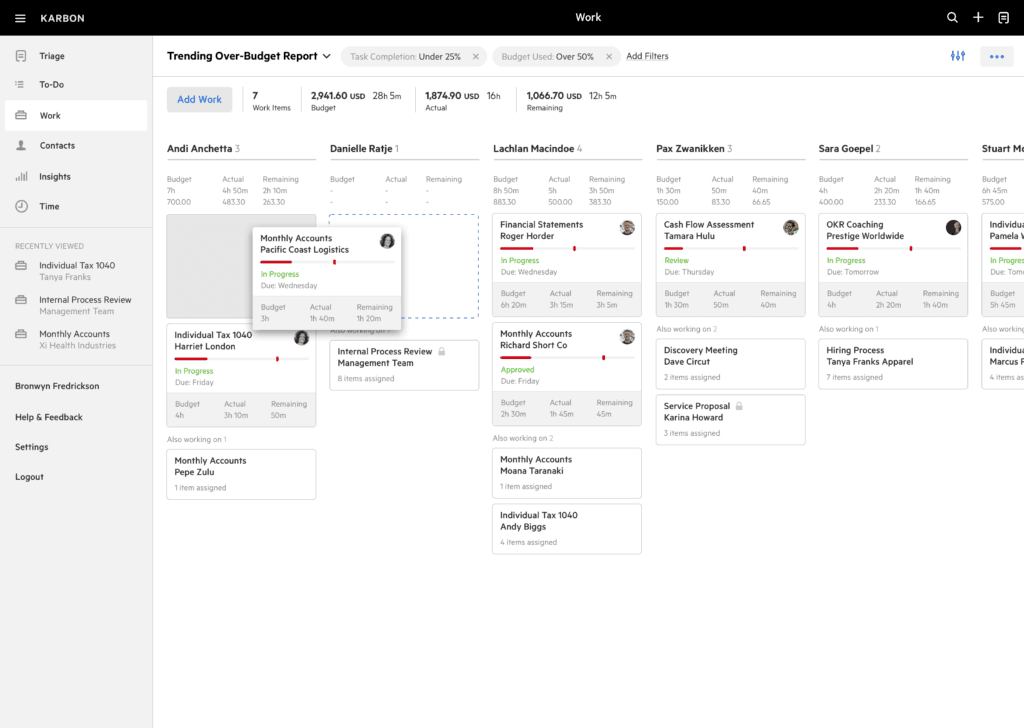Image resolution: width=1024 pixels, height=728 pixels.
Task: Navigate to Insights
Action: [76, 176]
